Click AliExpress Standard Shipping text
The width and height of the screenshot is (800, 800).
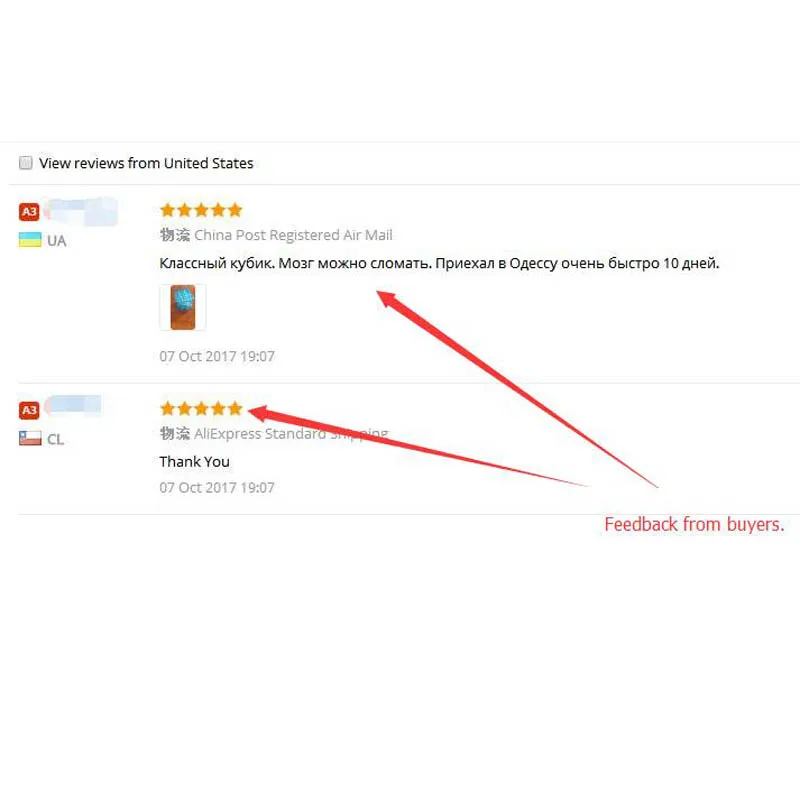pos(291,433)
